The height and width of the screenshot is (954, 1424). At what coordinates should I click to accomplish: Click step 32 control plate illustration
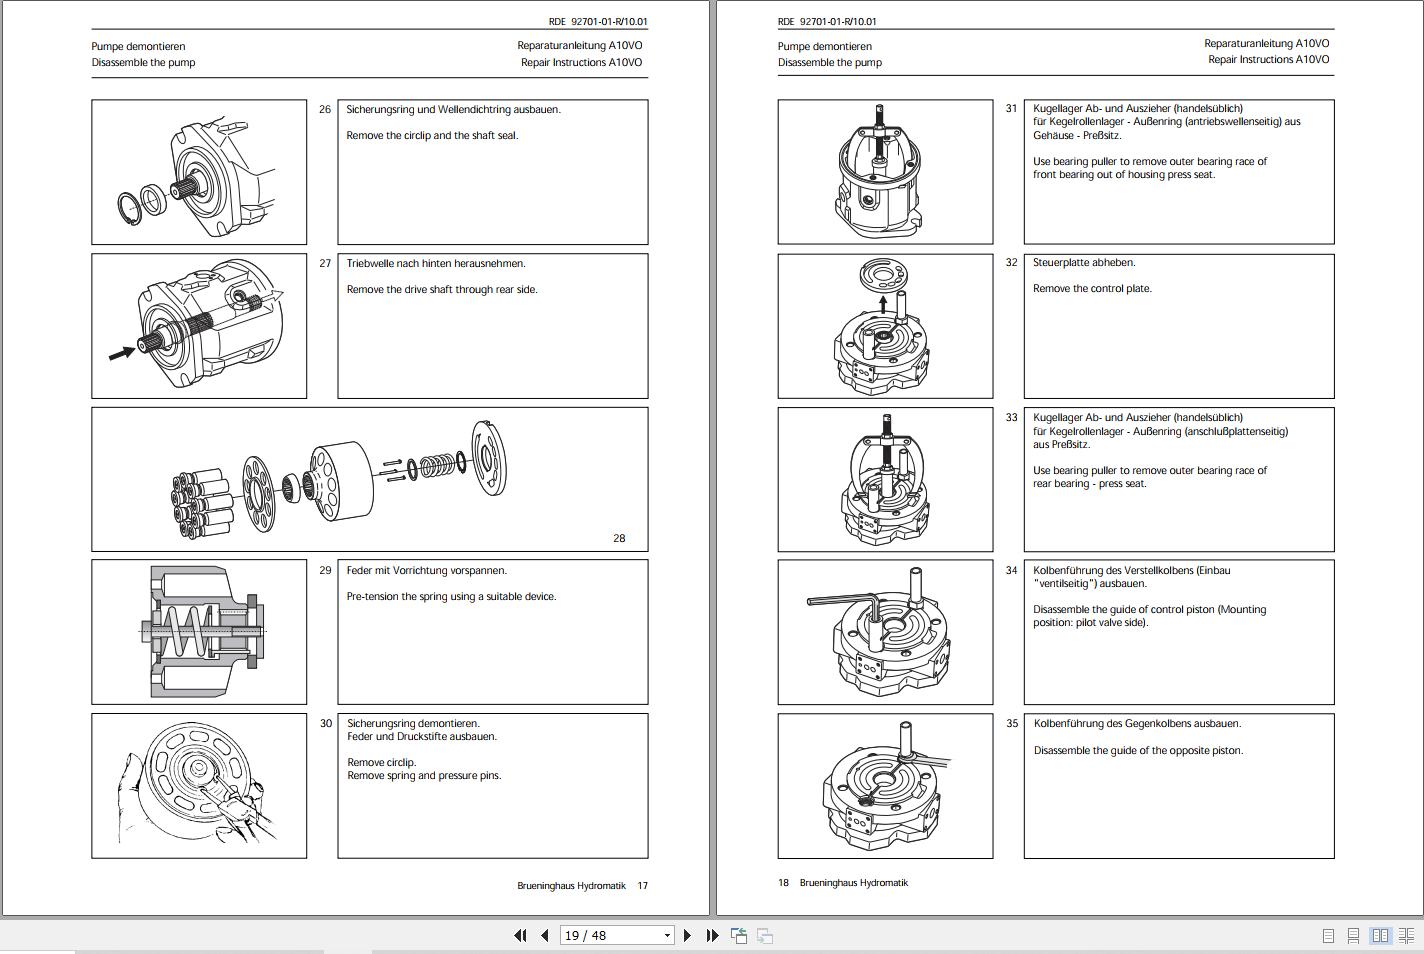885,326
